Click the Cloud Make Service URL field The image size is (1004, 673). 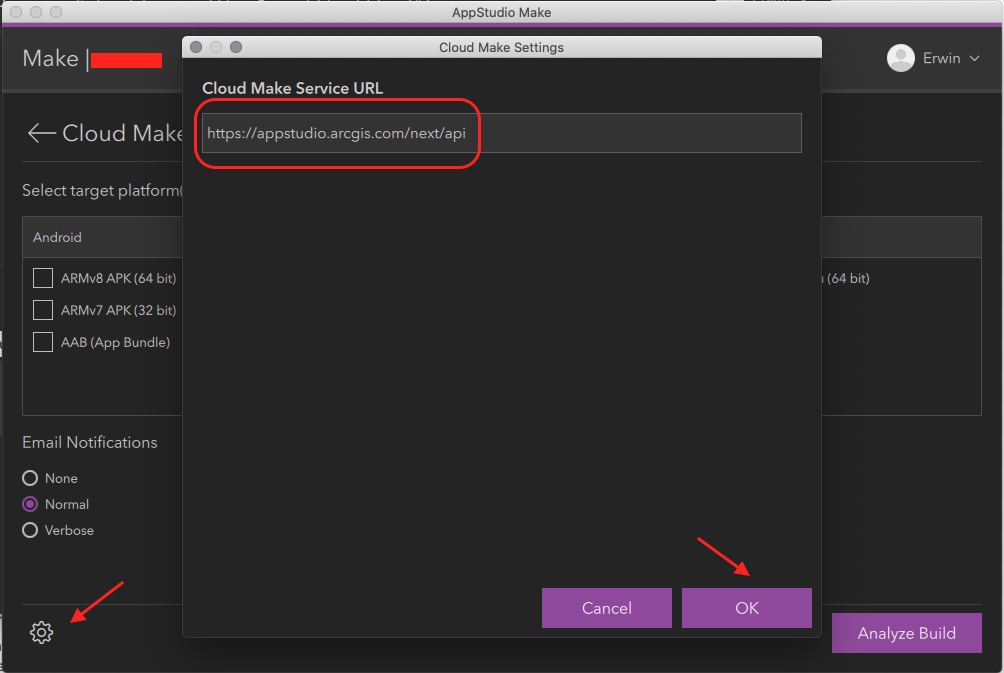[x=501, y=133]
